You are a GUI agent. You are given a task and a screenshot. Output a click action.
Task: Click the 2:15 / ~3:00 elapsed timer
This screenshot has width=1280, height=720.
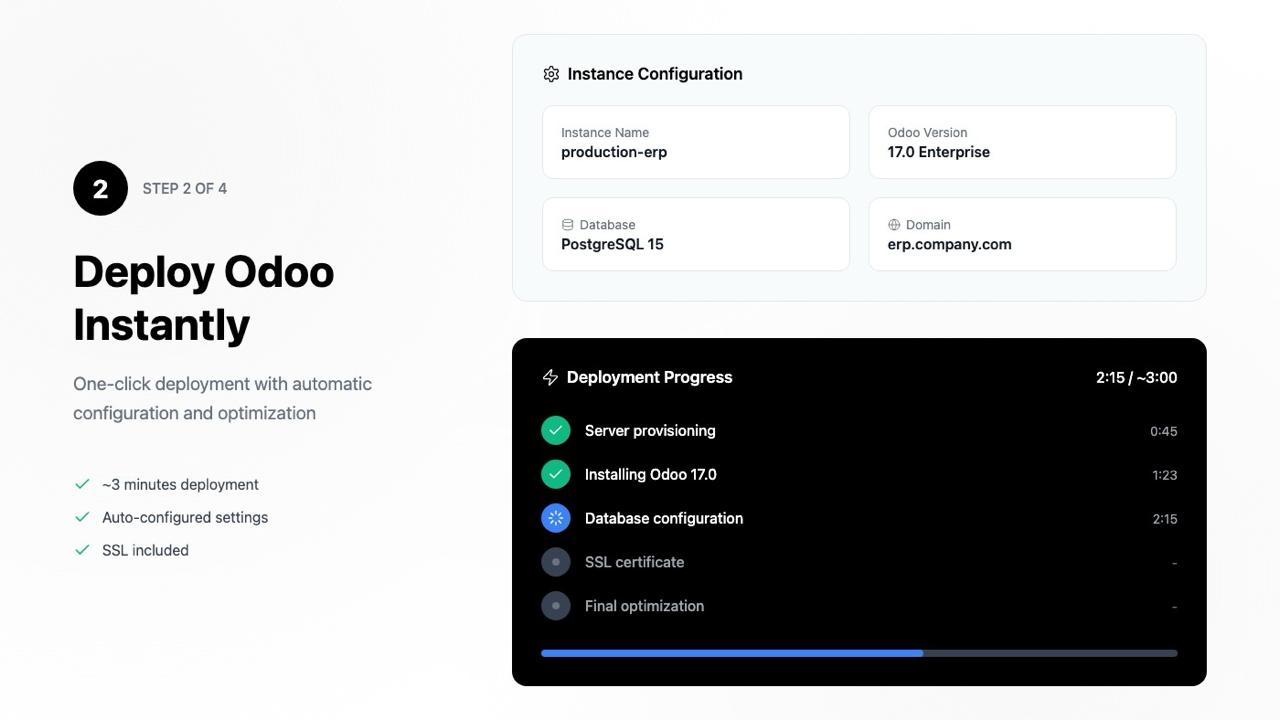click(x=1136, y=377)
